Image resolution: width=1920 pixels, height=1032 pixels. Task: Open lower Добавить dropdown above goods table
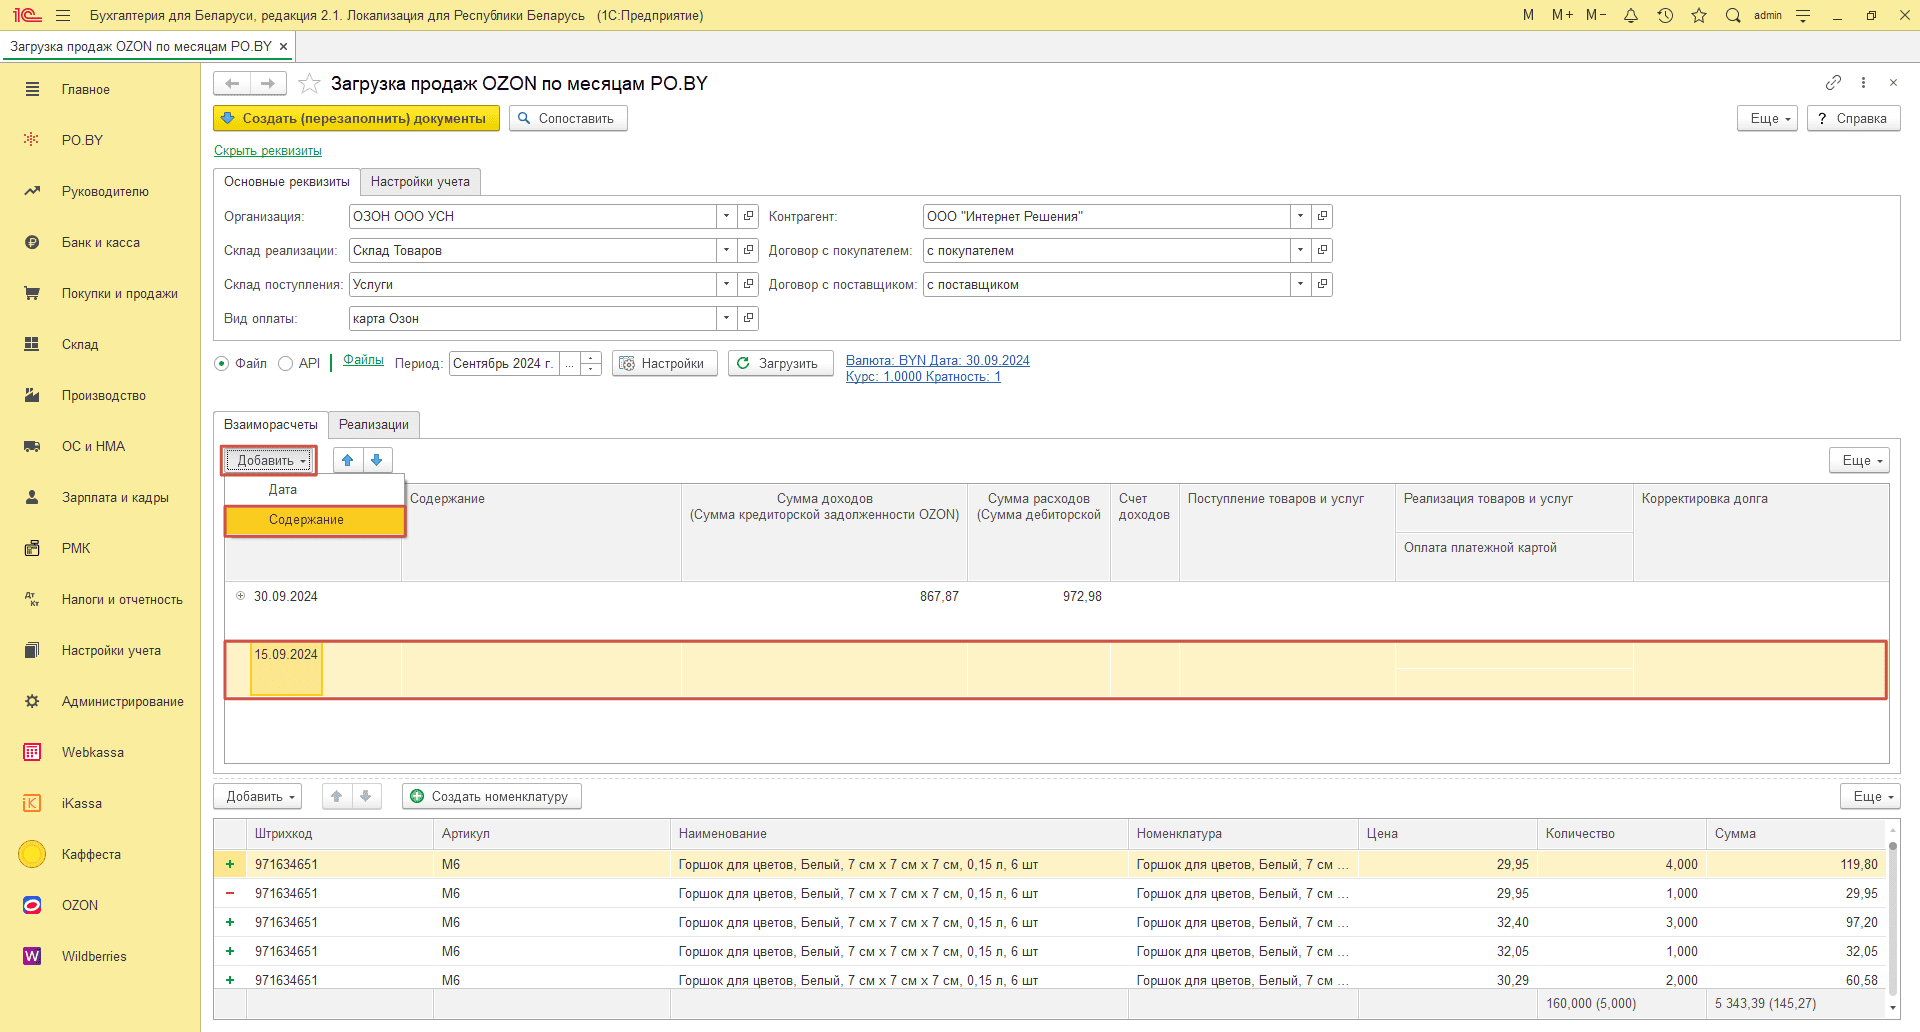[x=258, y=796]
